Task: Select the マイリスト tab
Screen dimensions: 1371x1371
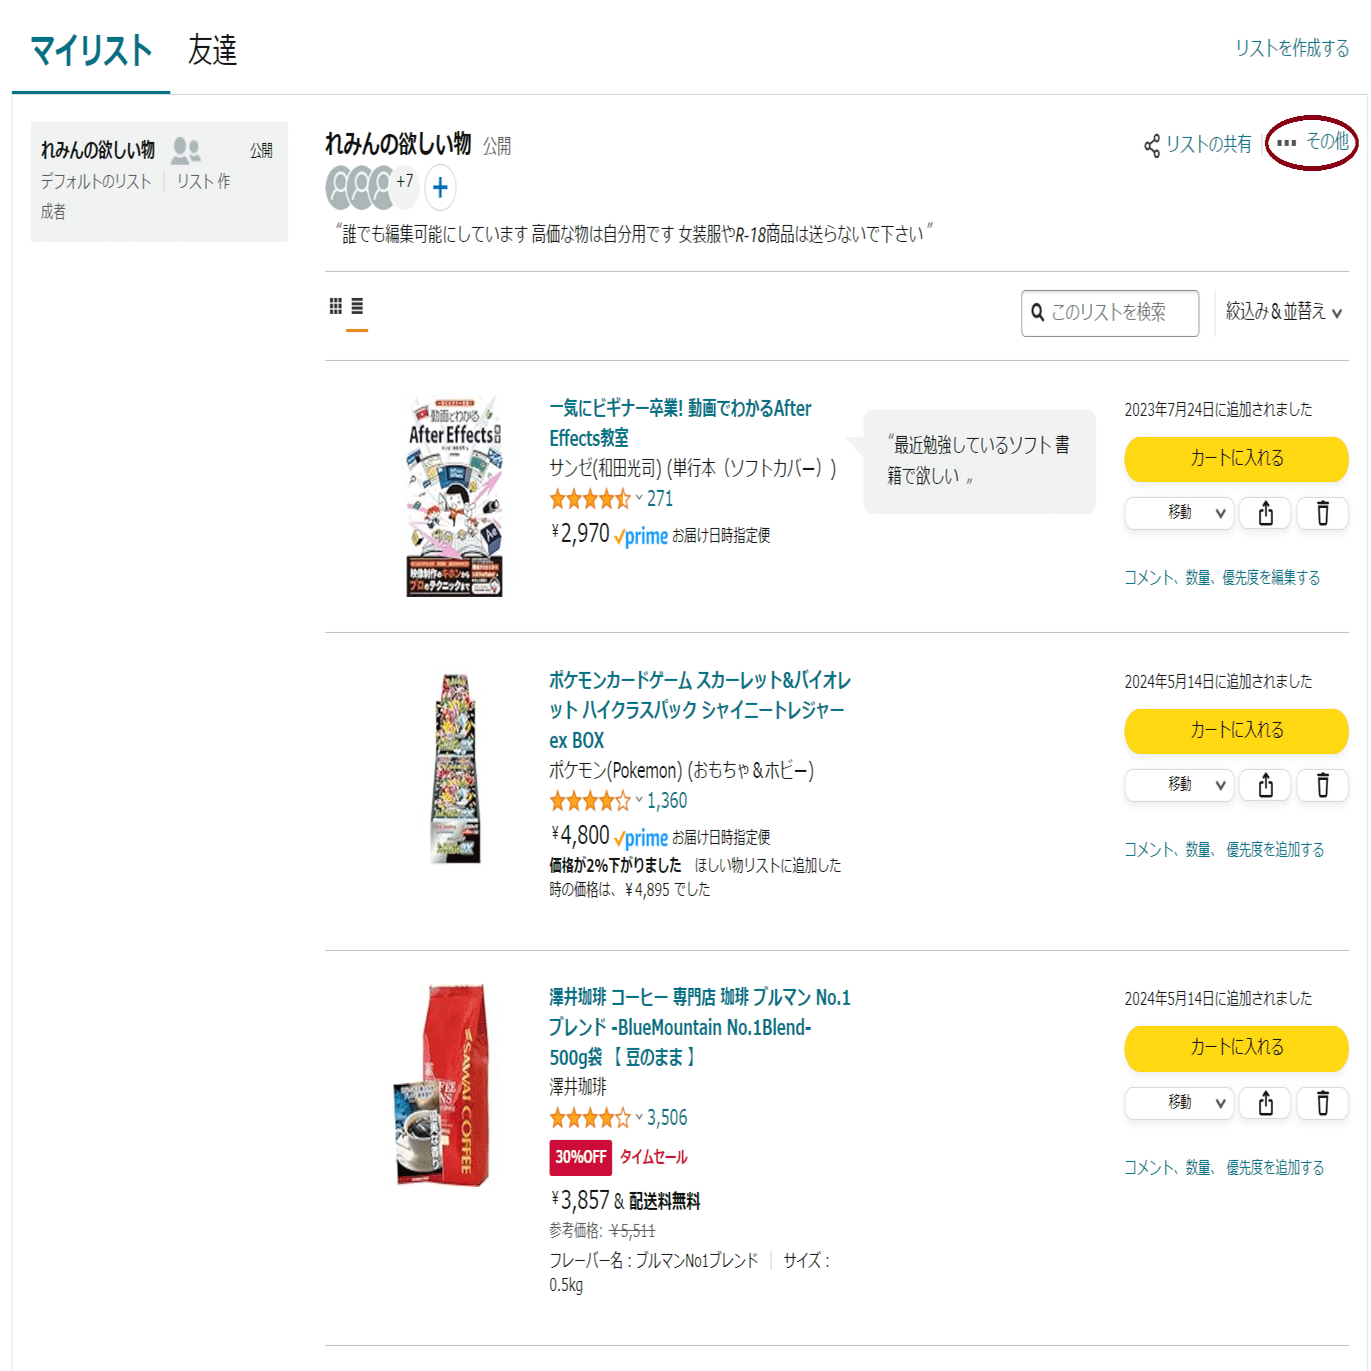Action: (x=89, y=49)
